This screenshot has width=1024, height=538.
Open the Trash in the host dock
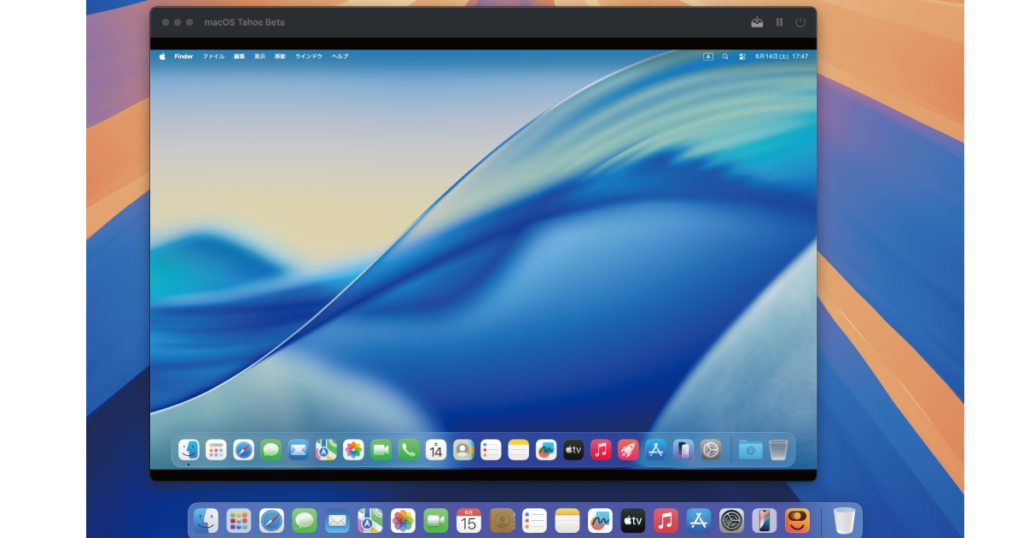[844, 520]
